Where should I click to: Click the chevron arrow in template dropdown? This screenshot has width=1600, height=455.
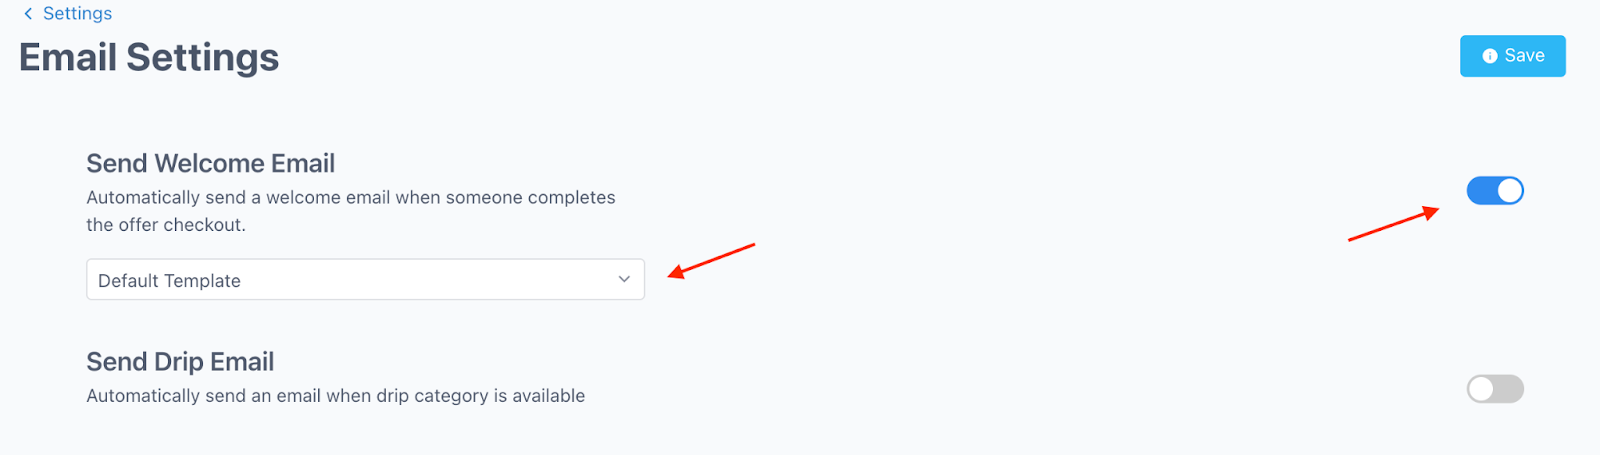click(x=624, y=280)
